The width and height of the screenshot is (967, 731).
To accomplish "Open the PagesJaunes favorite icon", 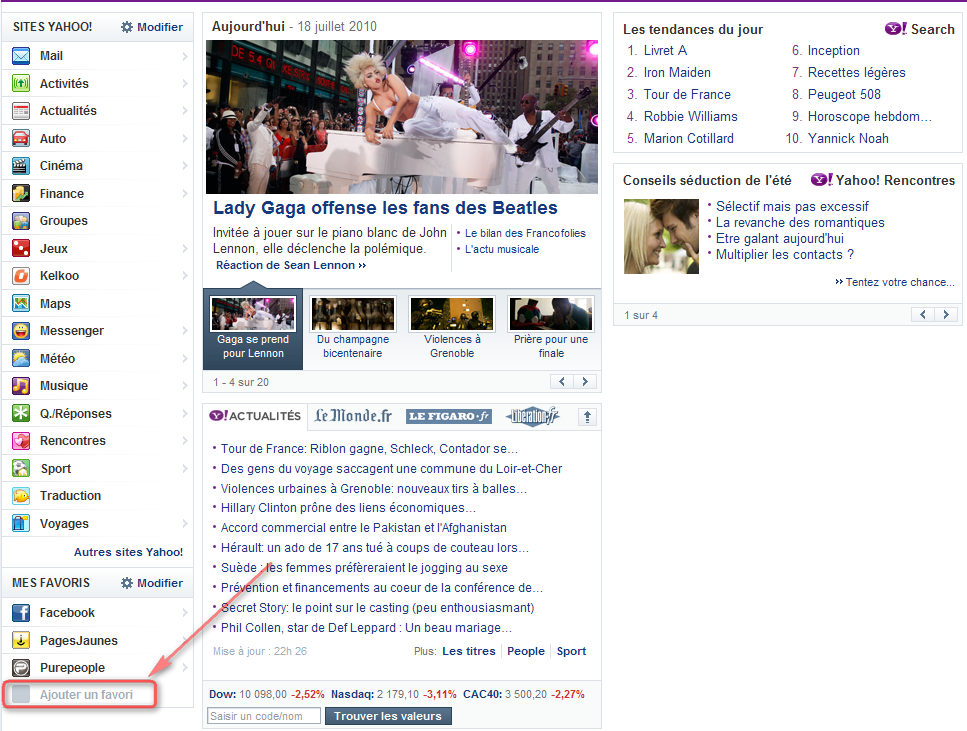I will [21, 640].
